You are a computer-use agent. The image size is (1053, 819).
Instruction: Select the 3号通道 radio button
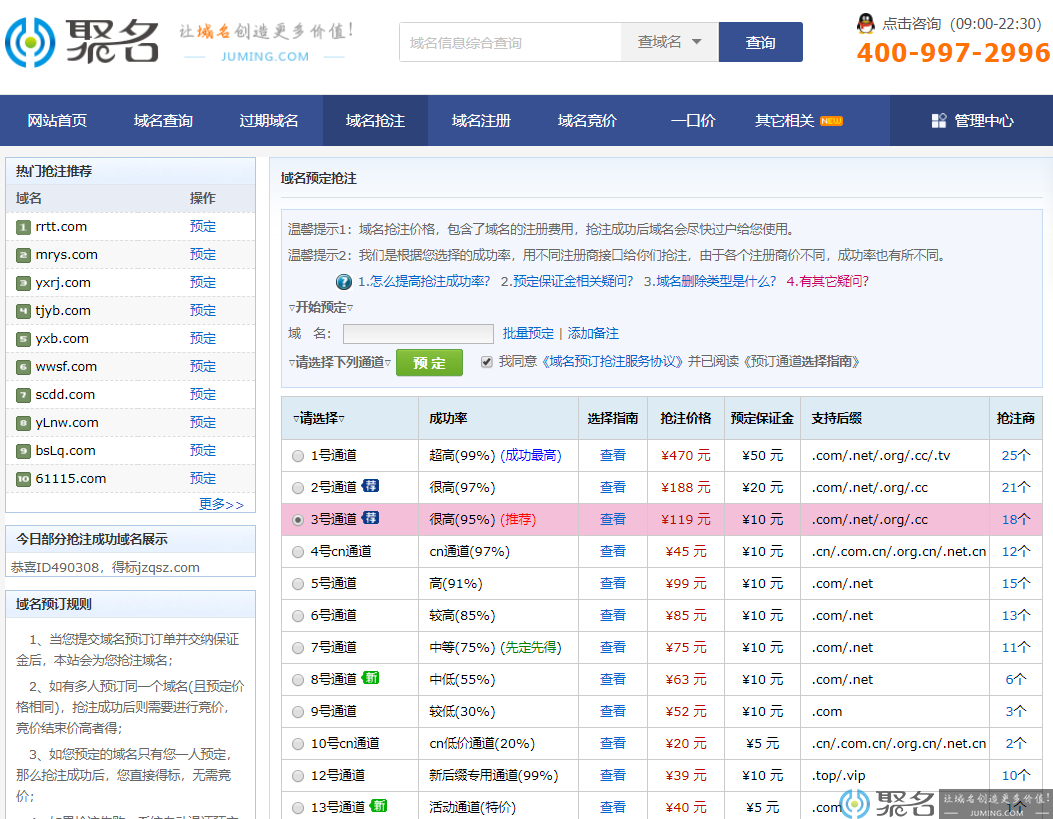click(x=297, y=520)
